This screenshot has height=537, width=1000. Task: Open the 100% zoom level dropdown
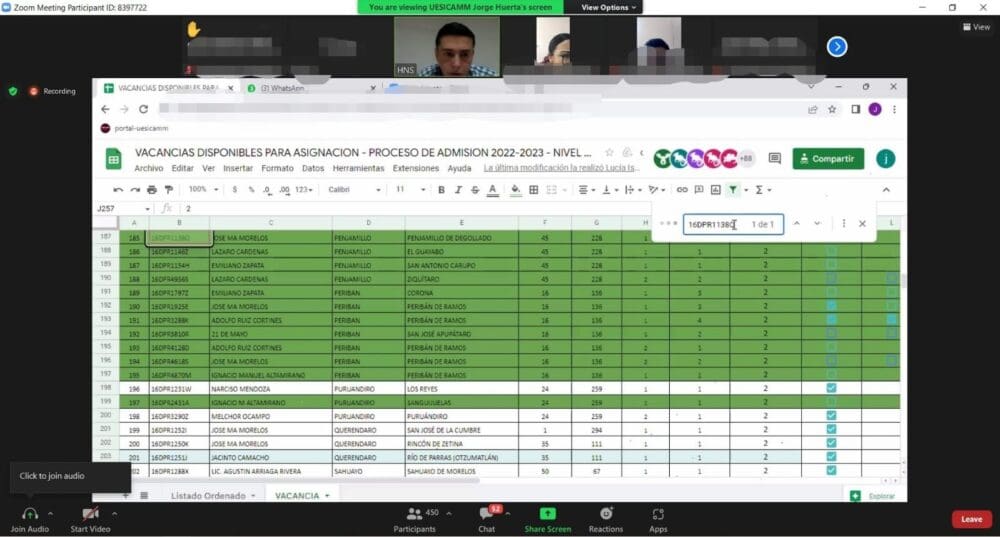(x=203, y=189)
